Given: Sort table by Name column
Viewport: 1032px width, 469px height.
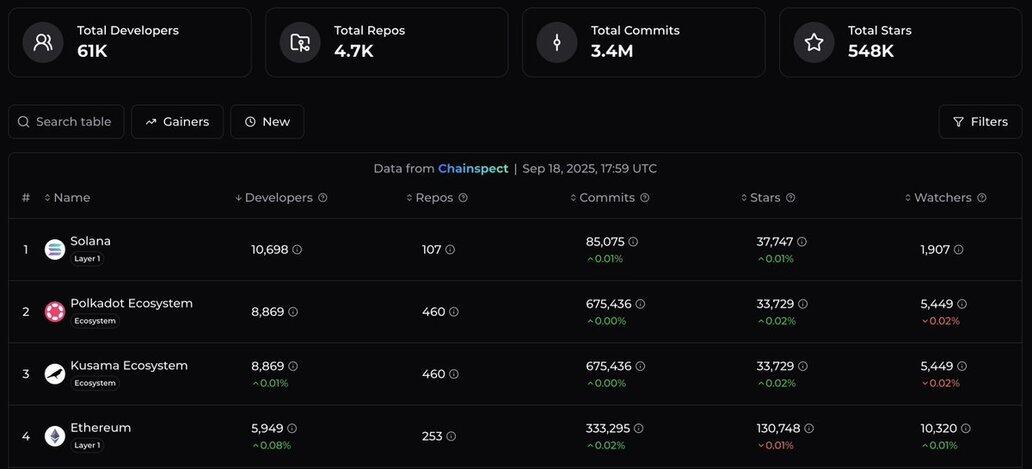Looking at the screenshot, I should 67,197.
